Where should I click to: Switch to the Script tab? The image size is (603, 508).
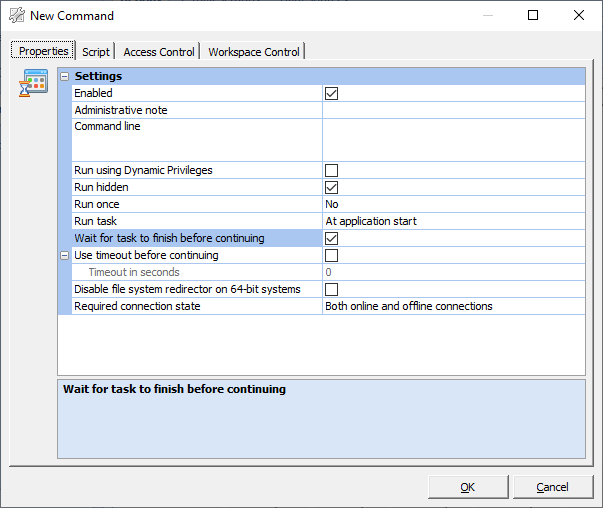tap(96, 52)
